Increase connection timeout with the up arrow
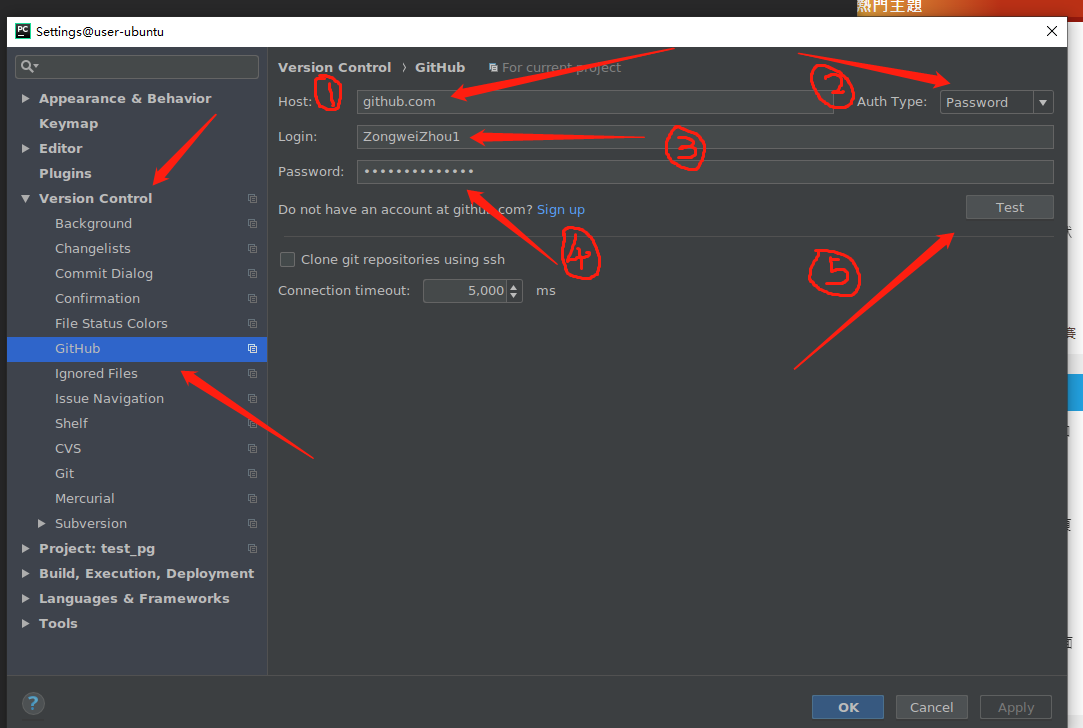Viewport: 1083px width, 728px height. click(x=512, y=286)
